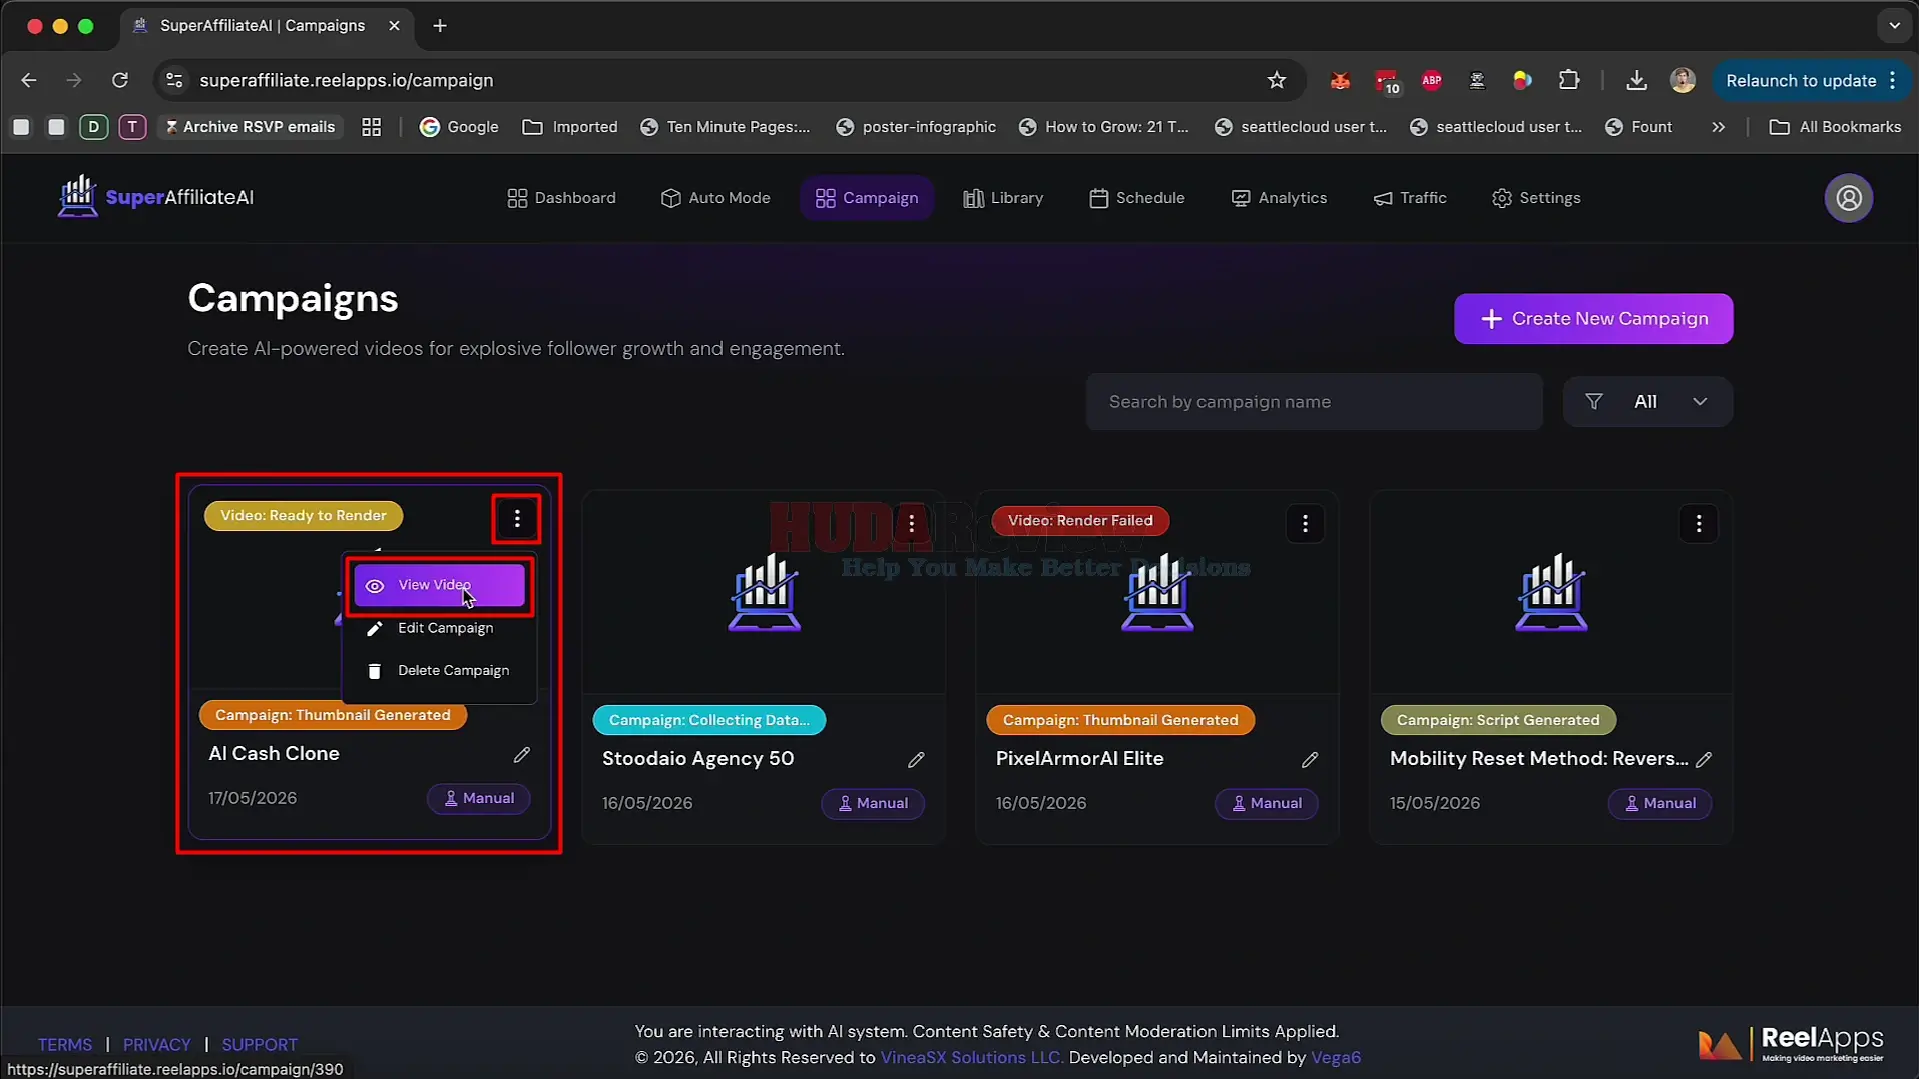Open the tab search dropdown arrow
This screenshot has height=1079, width=1919.
pos(1894,26)
